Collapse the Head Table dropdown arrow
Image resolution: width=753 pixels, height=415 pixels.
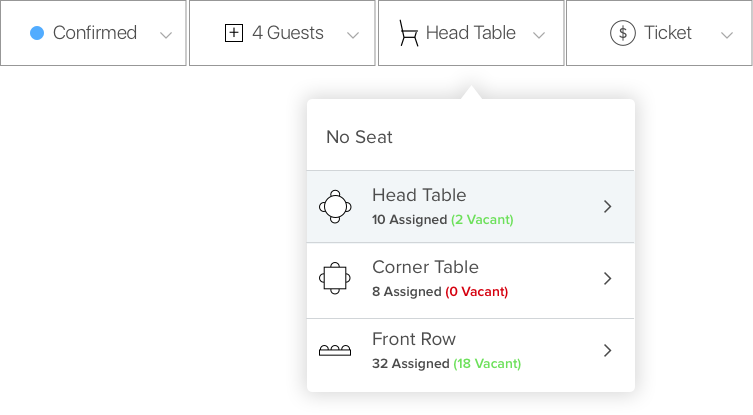pyautogui.click(x=539, y=35)
